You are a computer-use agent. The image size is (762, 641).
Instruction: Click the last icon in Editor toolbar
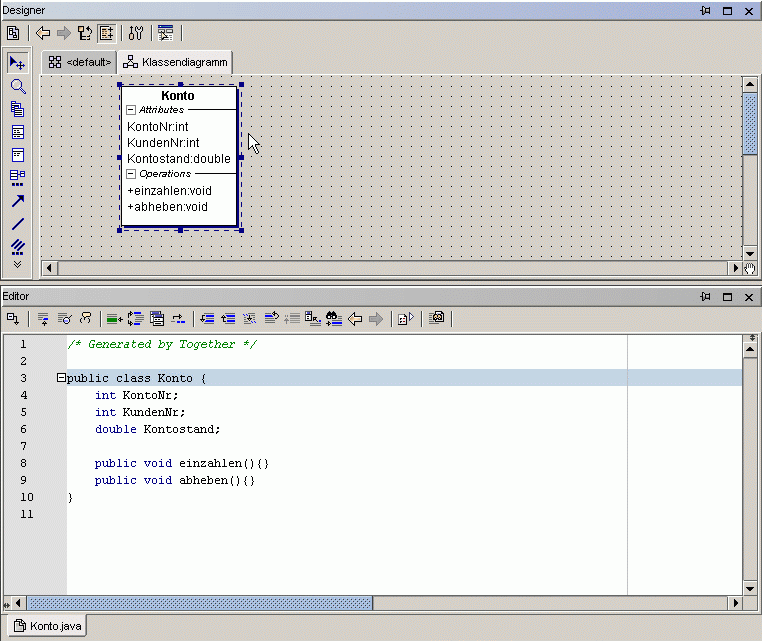[x=437, y=319]
